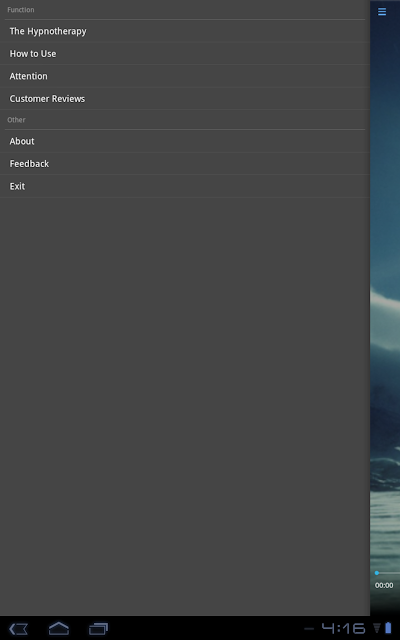Tap the Other section header
The height and width of the screenshot is (640, 400).
[x=16, y=120]
